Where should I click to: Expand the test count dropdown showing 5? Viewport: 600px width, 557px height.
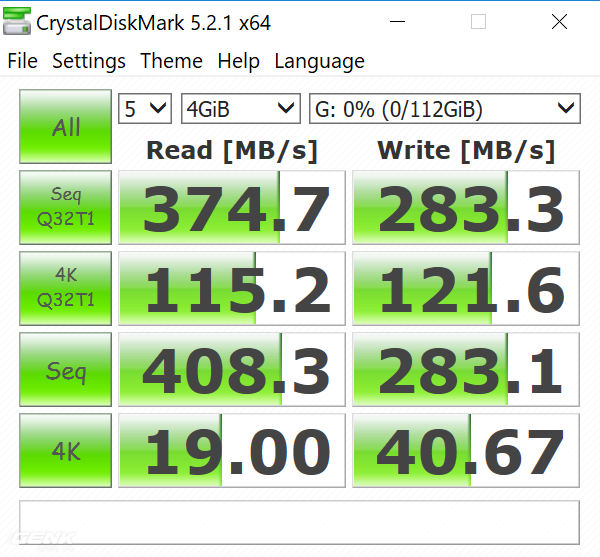[x=145, y=109]
